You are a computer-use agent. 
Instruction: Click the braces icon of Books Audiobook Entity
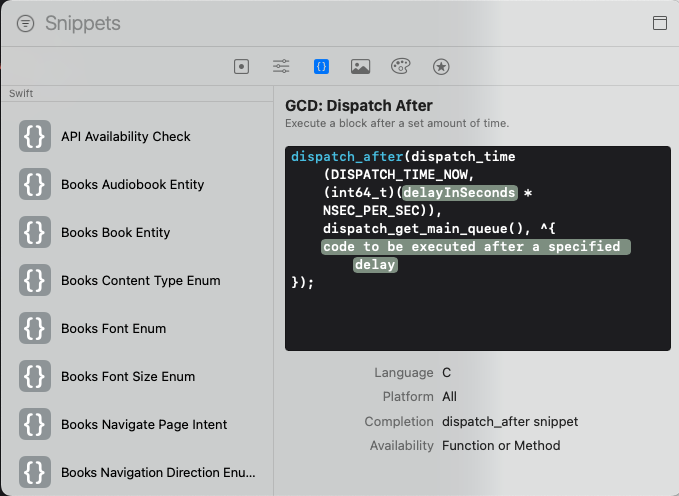[35, 184]
